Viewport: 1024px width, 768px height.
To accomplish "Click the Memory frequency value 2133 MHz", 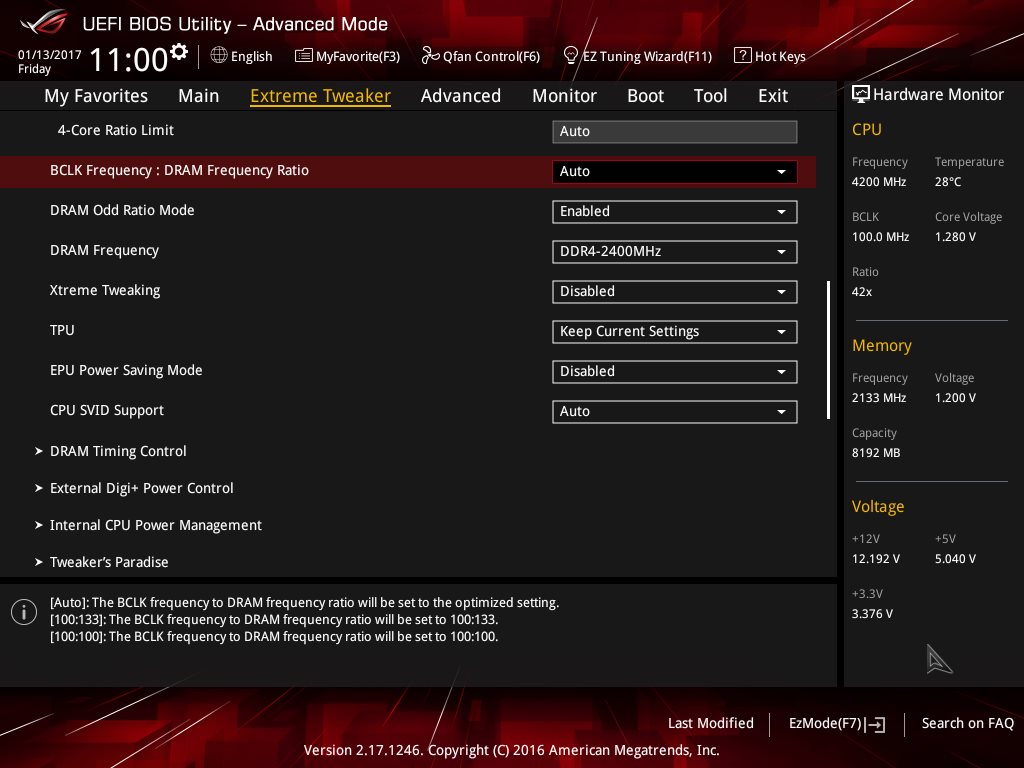I will coord(879,398).
